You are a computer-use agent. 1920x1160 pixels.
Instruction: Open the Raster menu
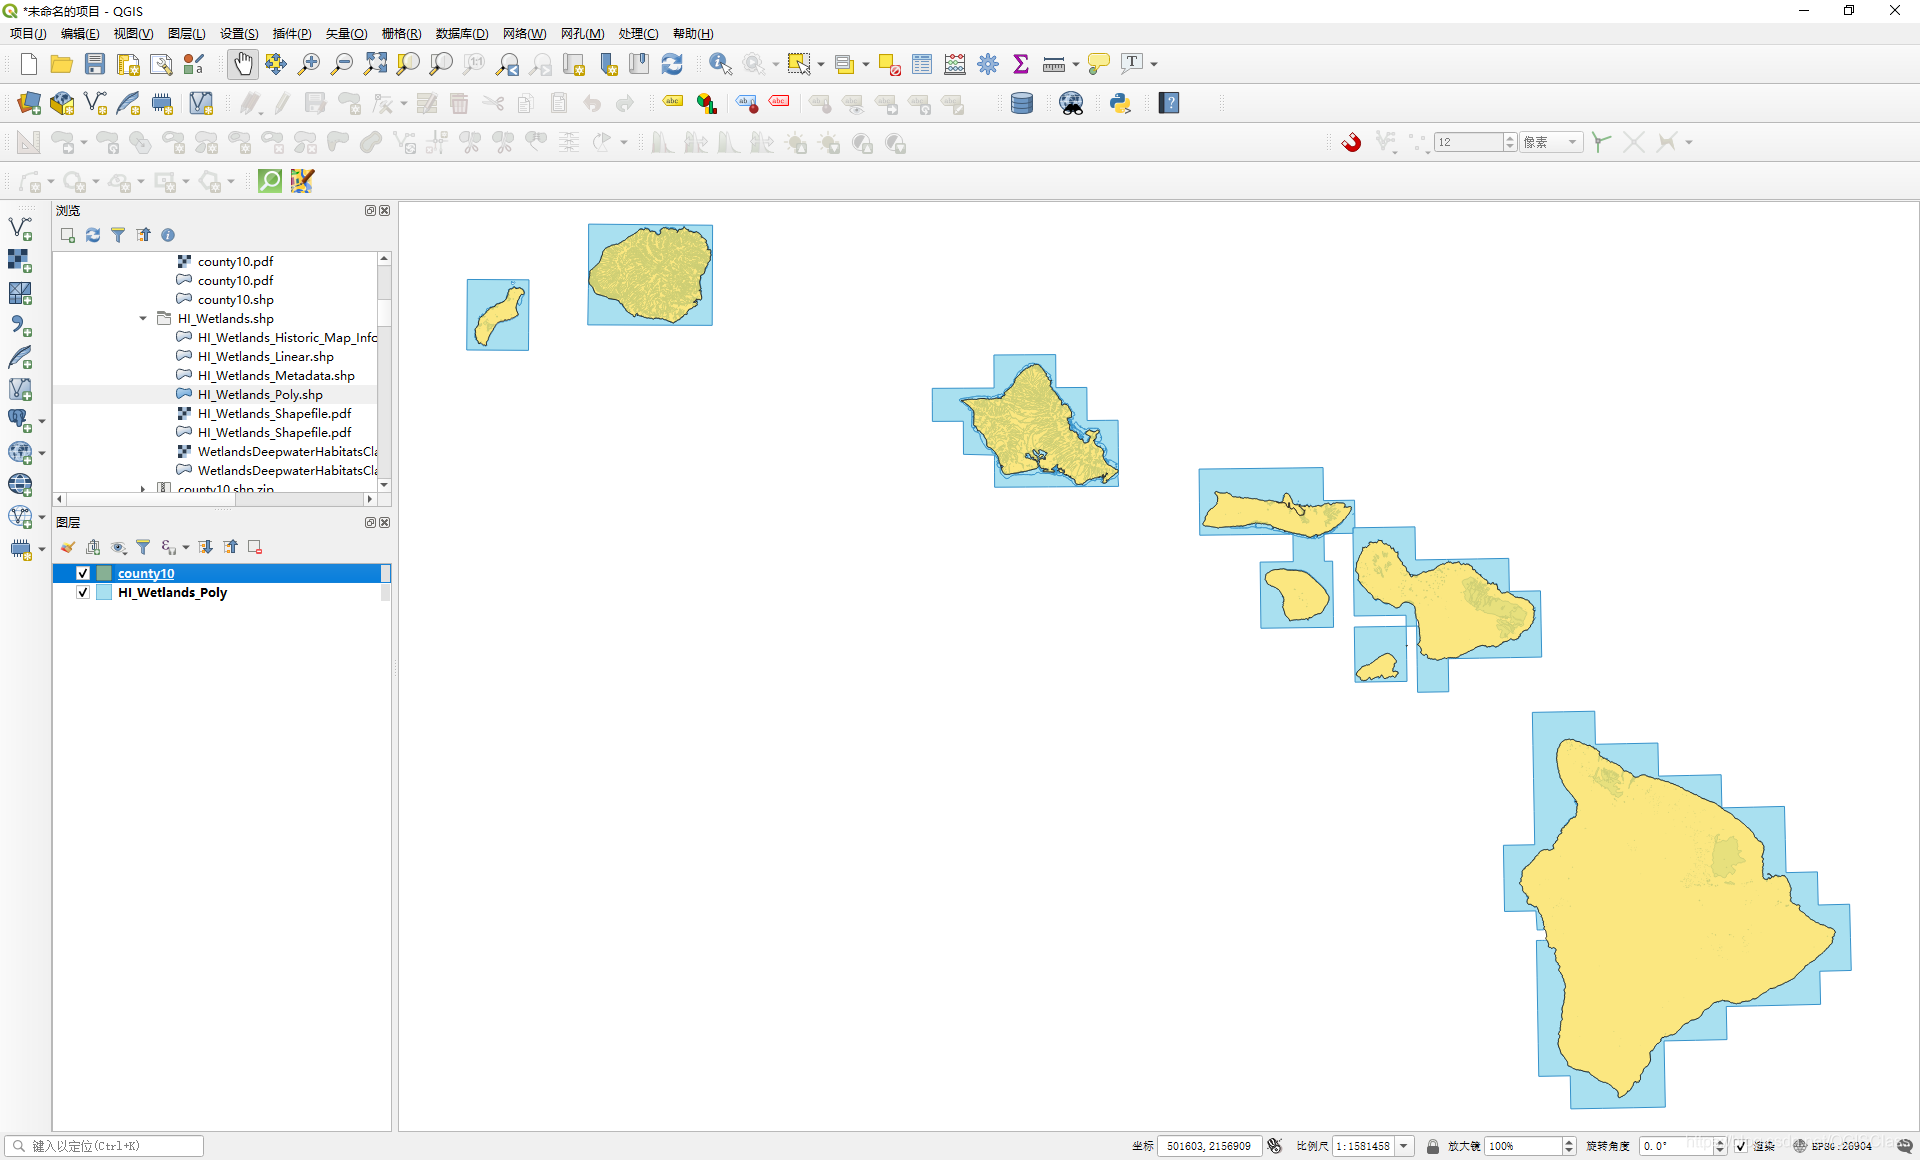[401, 33]
